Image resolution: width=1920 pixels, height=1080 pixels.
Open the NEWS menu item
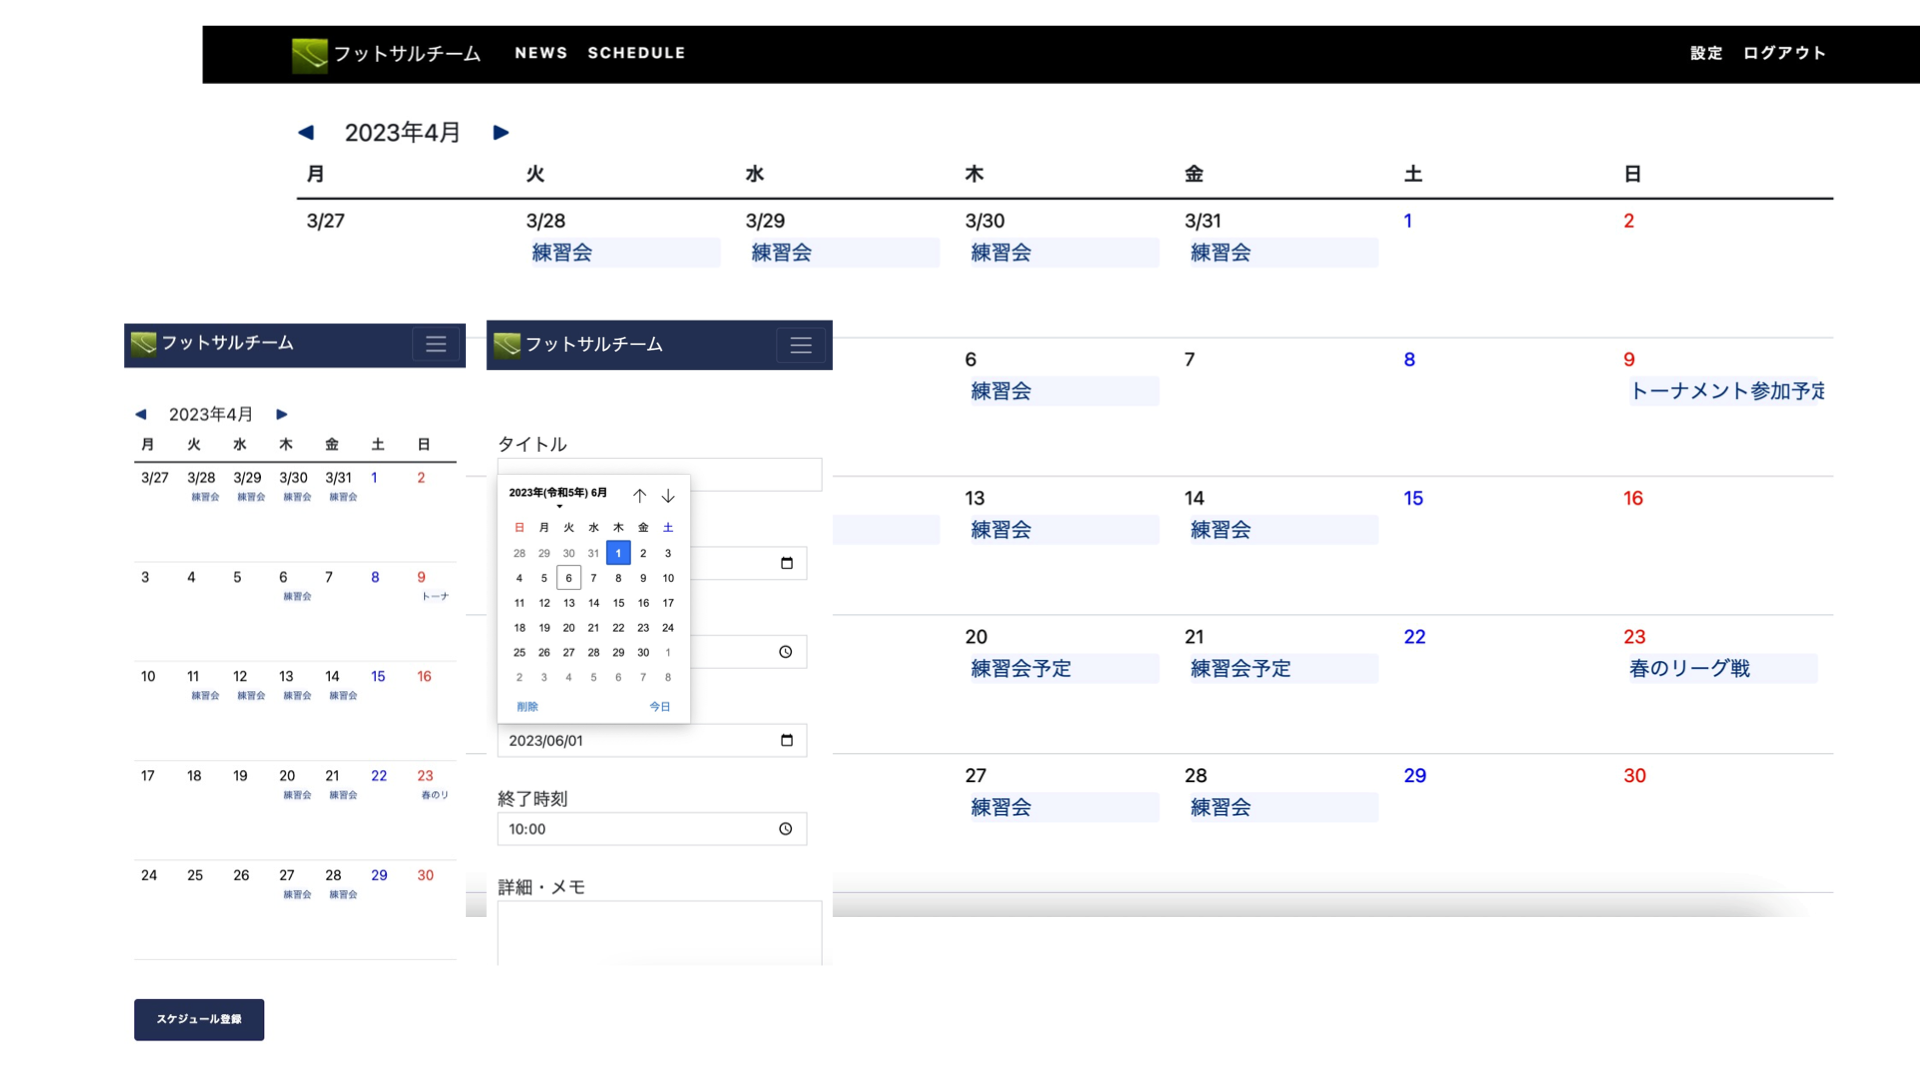(x=540, y=53)
